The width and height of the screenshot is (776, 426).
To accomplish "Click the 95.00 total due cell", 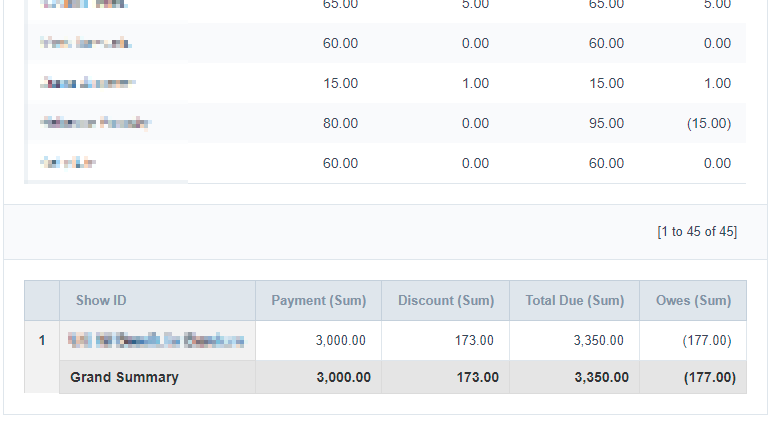I will pyautogui.click(x=606, y=123).
